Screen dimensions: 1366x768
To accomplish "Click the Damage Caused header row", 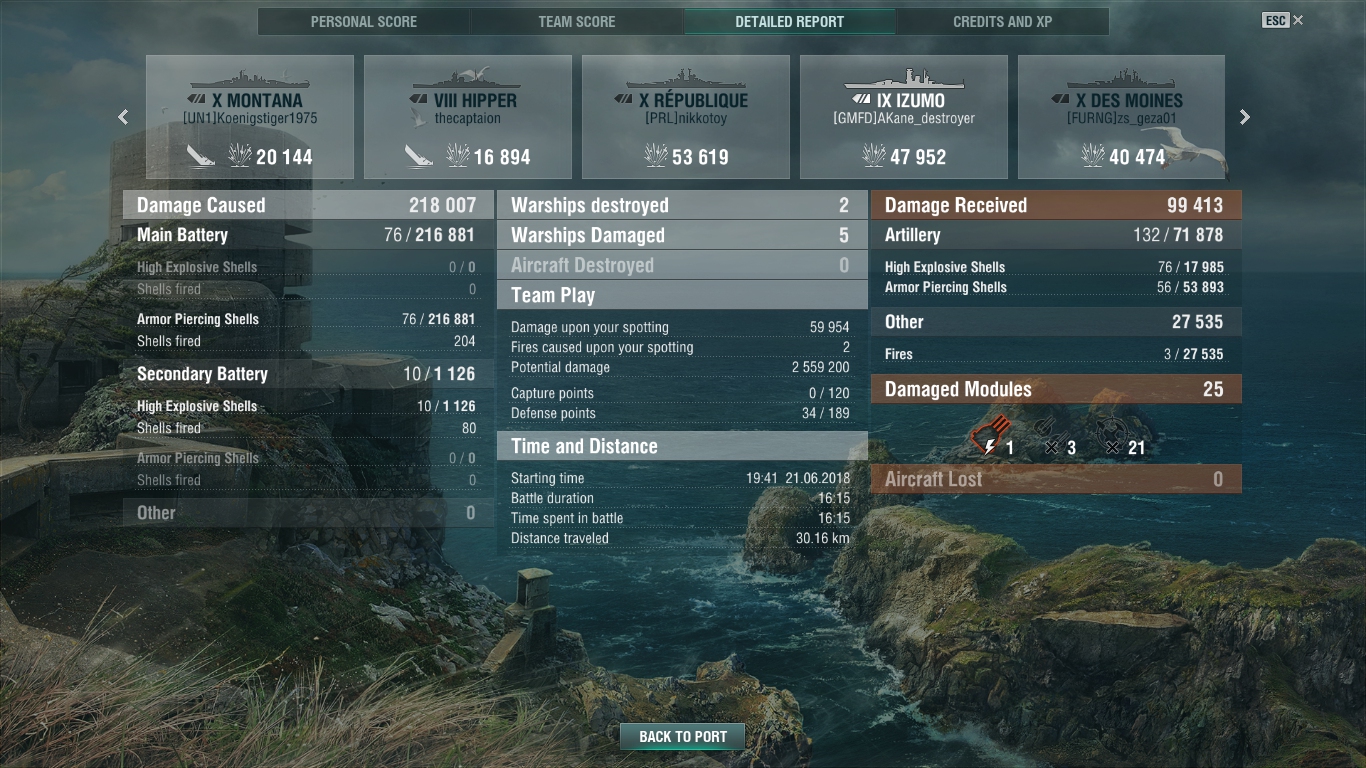I will (x=308, y=205).
